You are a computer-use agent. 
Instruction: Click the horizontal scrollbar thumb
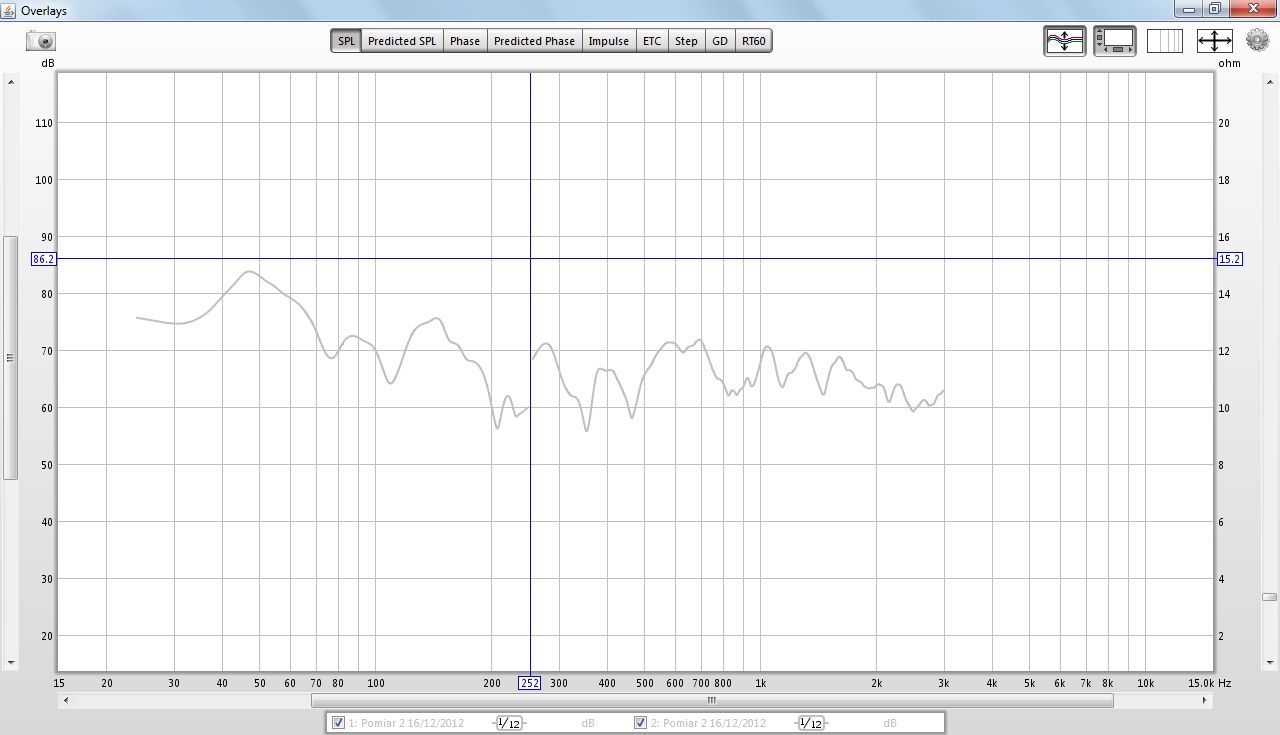click(712, 700)
